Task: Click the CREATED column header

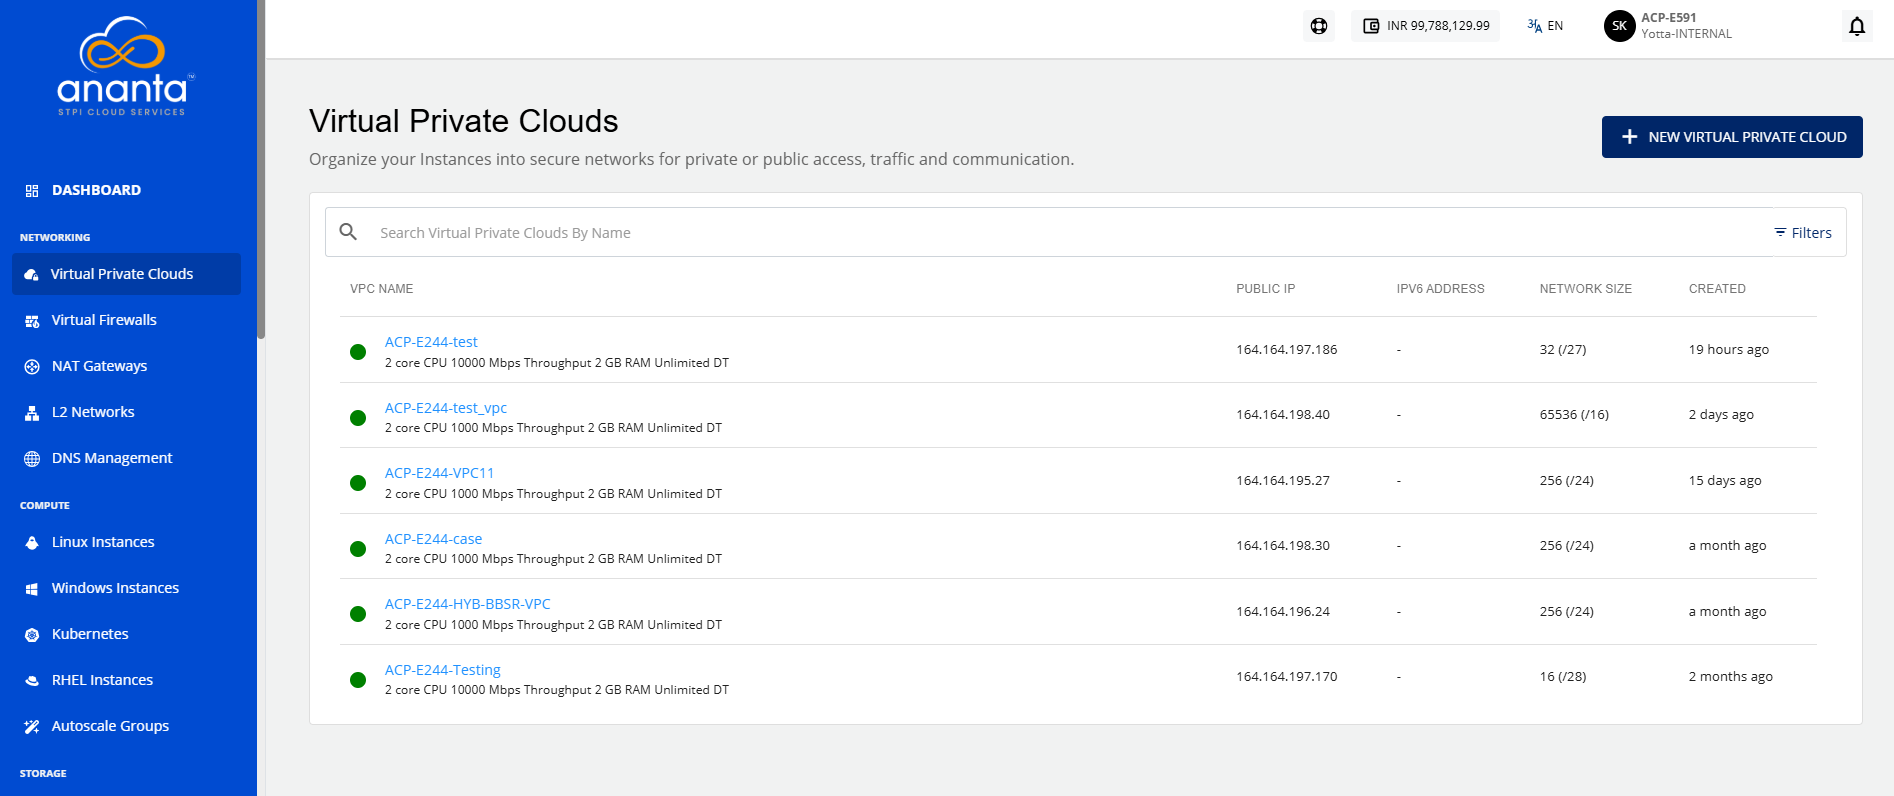Action: [x=1717, y=289]
